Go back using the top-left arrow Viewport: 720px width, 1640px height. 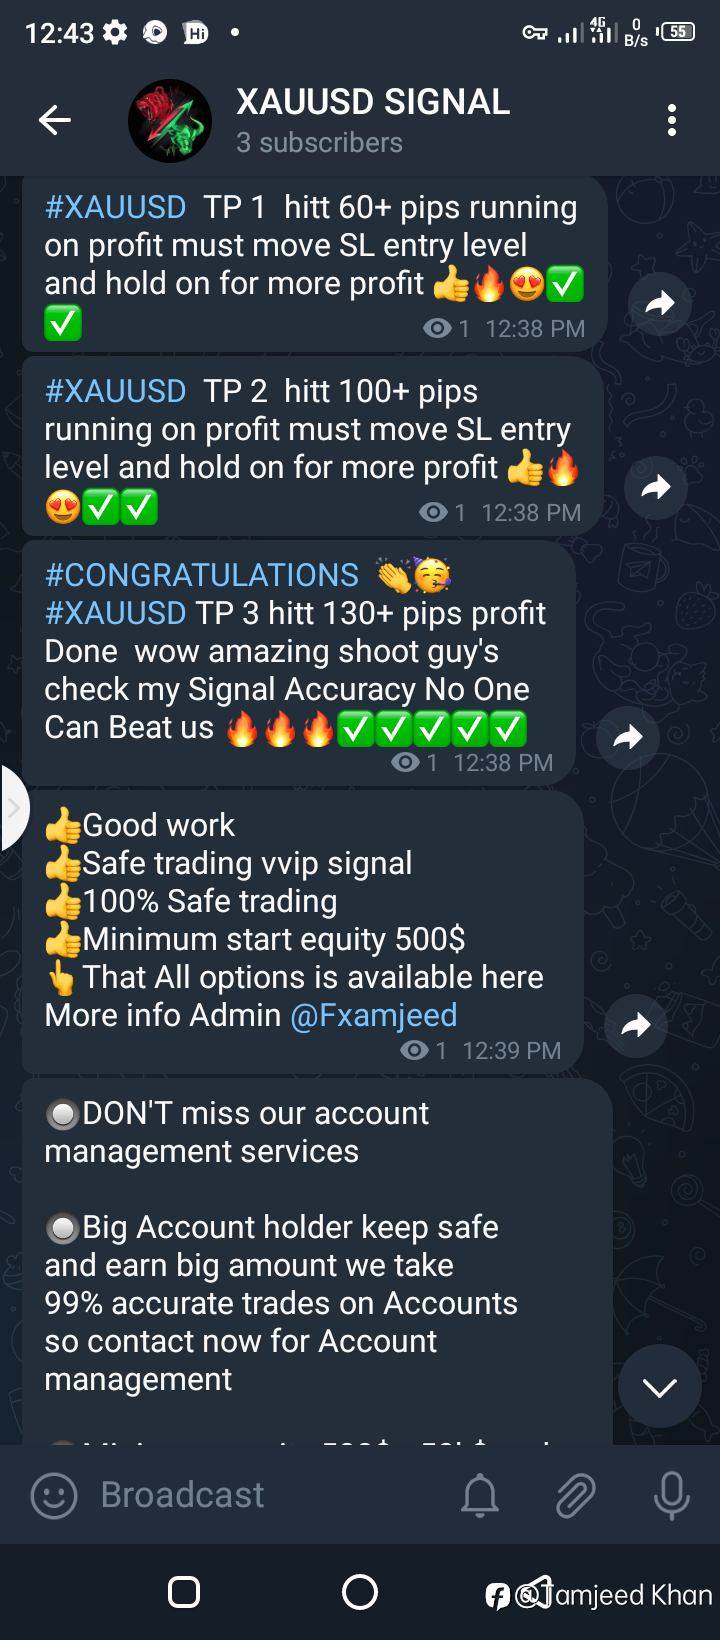[54, 121]
